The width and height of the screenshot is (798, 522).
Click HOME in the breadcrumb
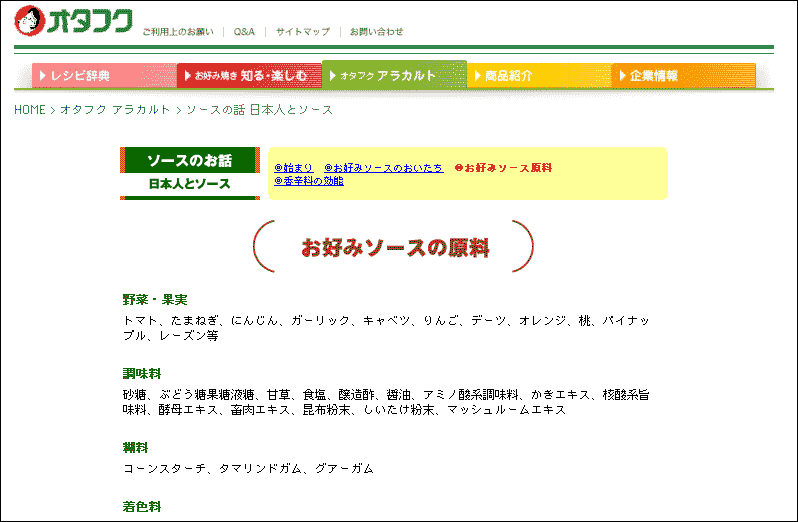coord(29,110)
